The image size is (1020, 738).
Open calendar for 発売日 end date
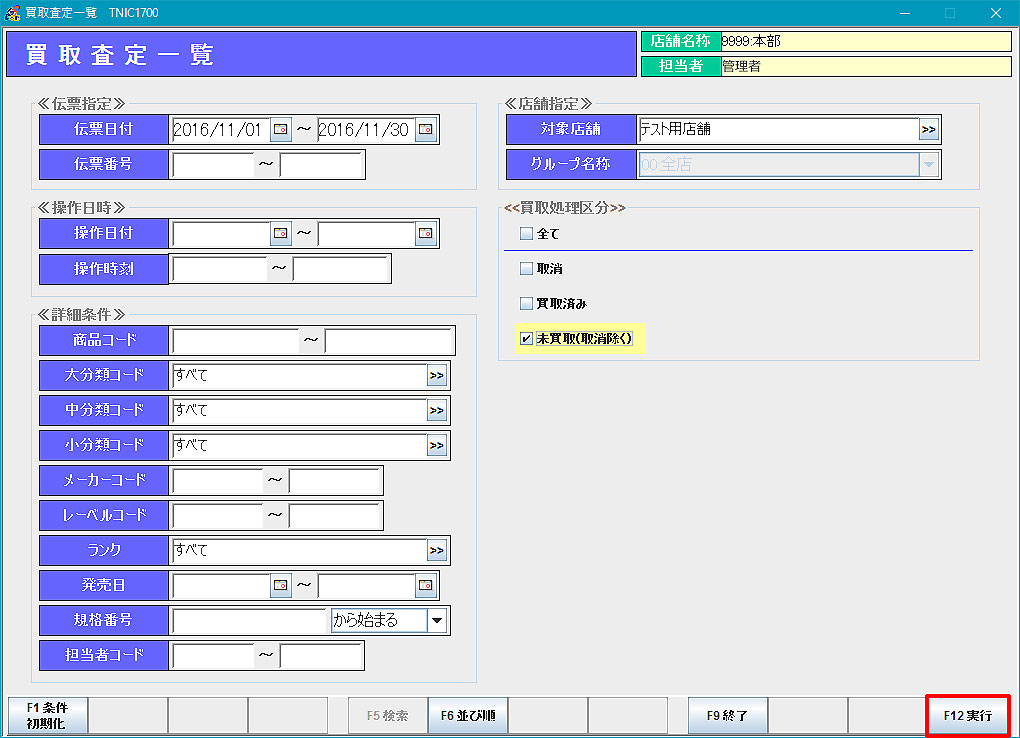426,585
